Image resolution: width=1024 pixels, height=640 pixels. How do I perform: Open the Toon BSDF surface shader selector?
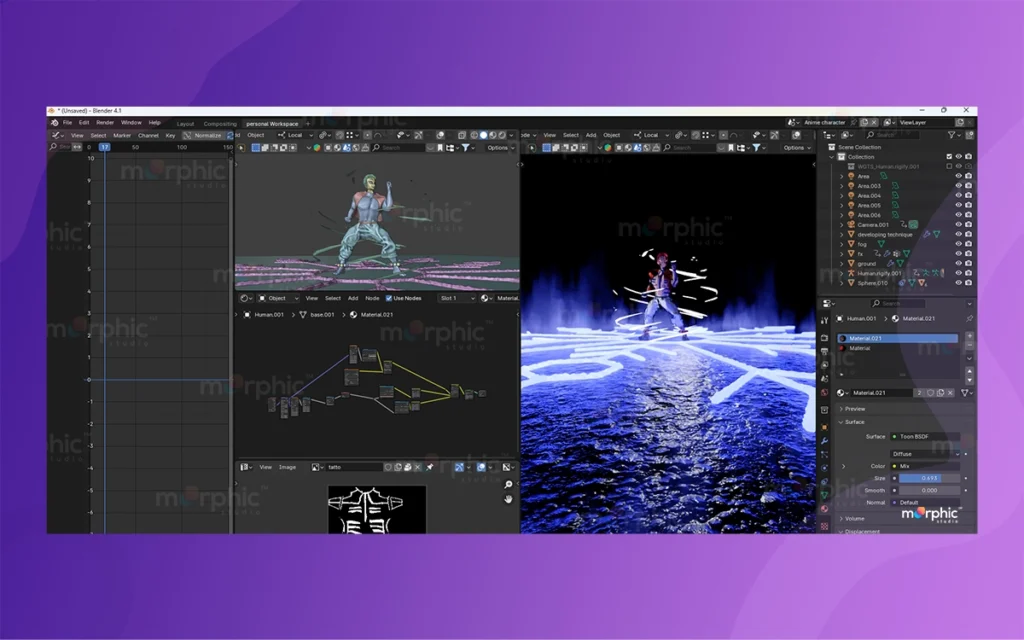point(925,437)
